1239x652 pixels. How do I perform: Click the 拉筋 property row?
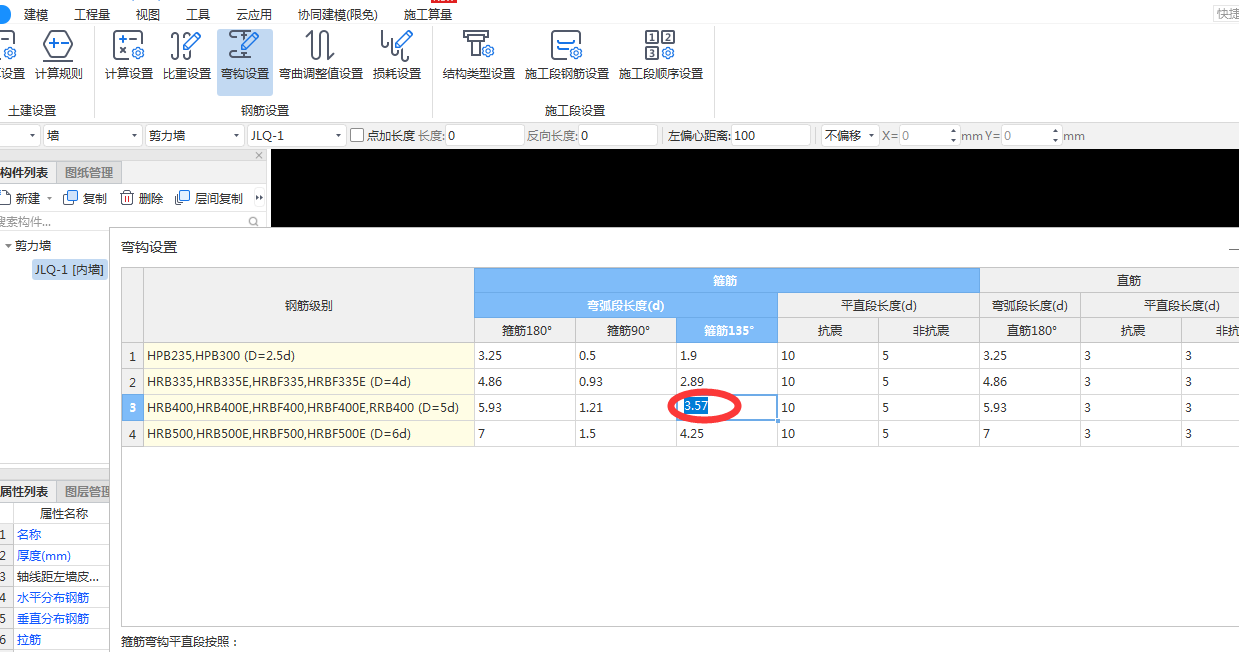click(60, 639)
